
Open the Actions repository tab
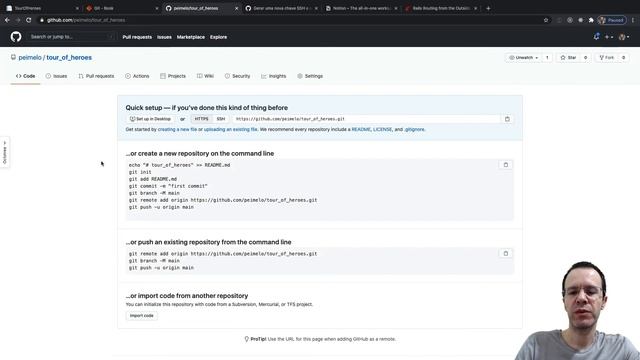point(137,76)
